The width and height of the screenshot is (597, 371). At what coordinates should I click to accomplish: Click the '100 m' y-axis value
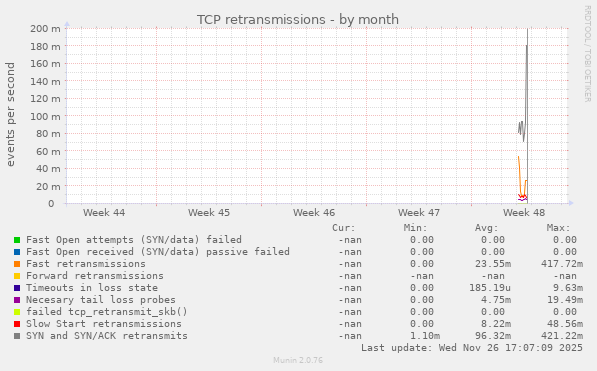(45, 117)
